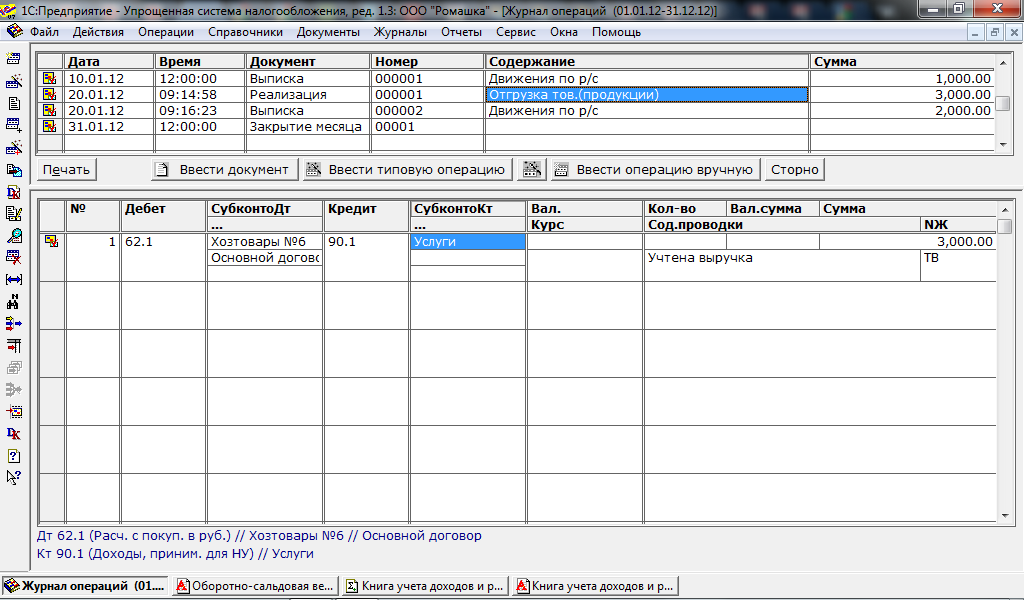The image size is (1024, 600).
Task: Click the blank document sheet icon
Action: (x=13, y=103)
